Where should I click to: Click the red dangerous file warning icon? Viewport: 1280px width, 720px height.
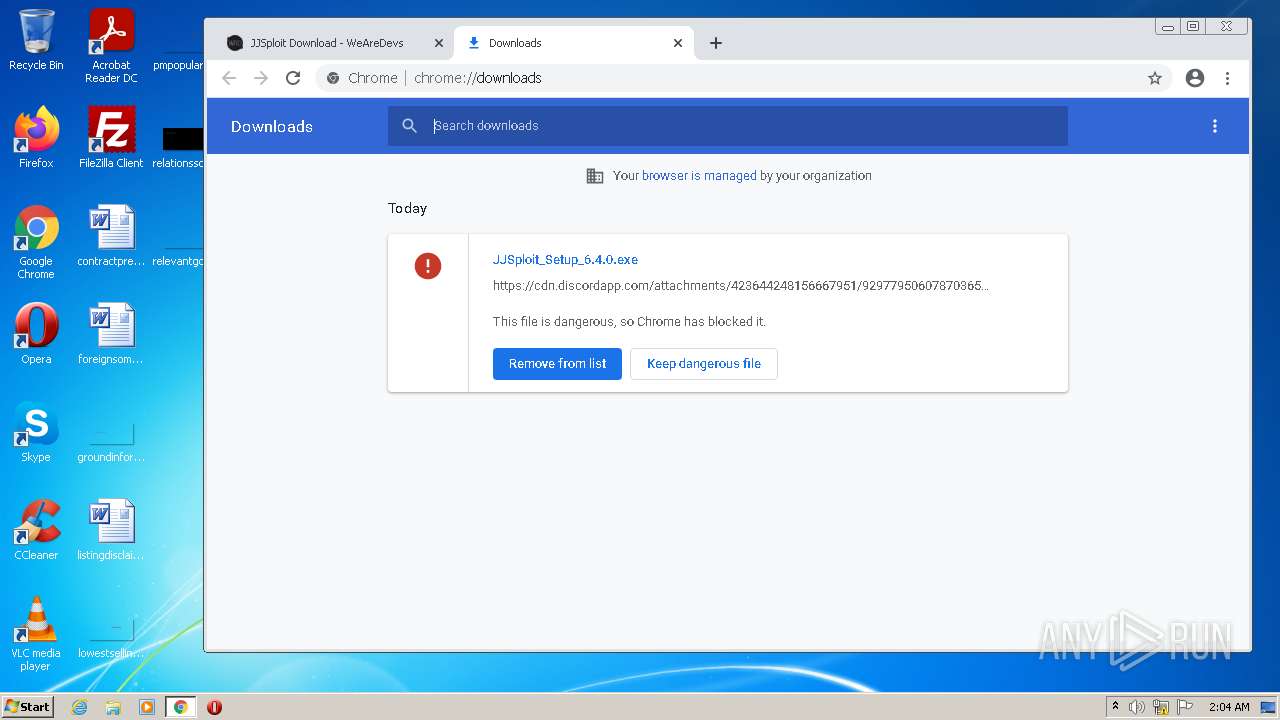428,265
